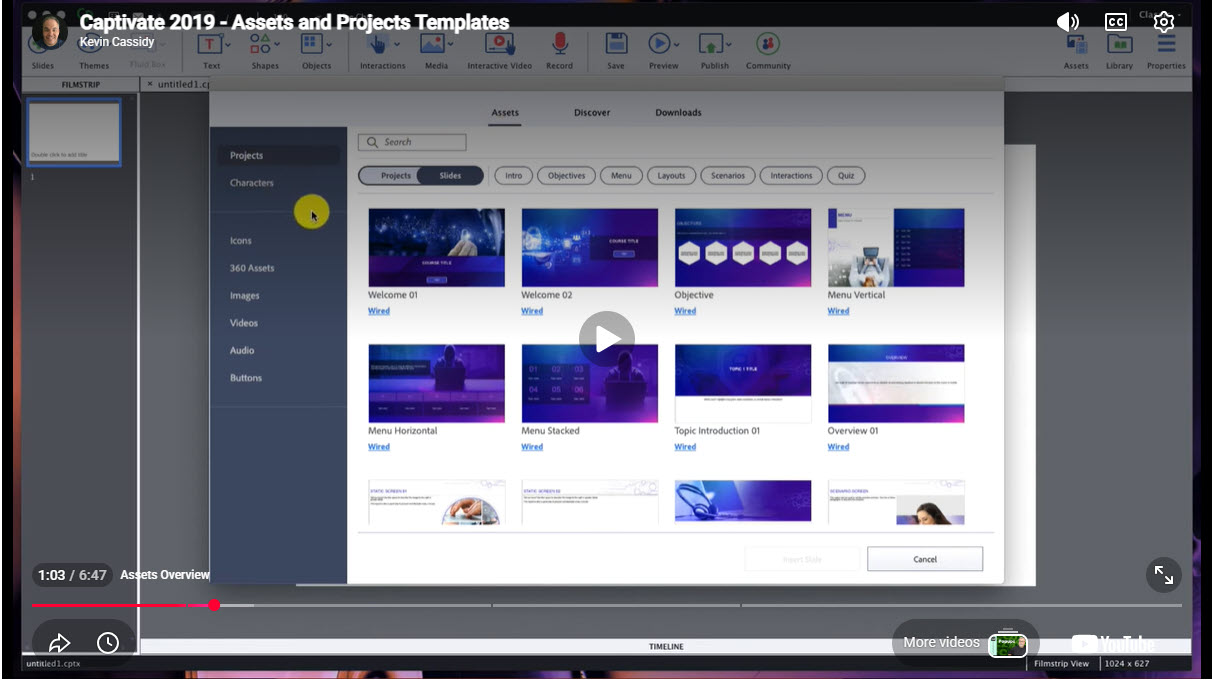
Task: Select Characters in the assets sidebar
Action: pyautogui.click(x=252, y=183)
